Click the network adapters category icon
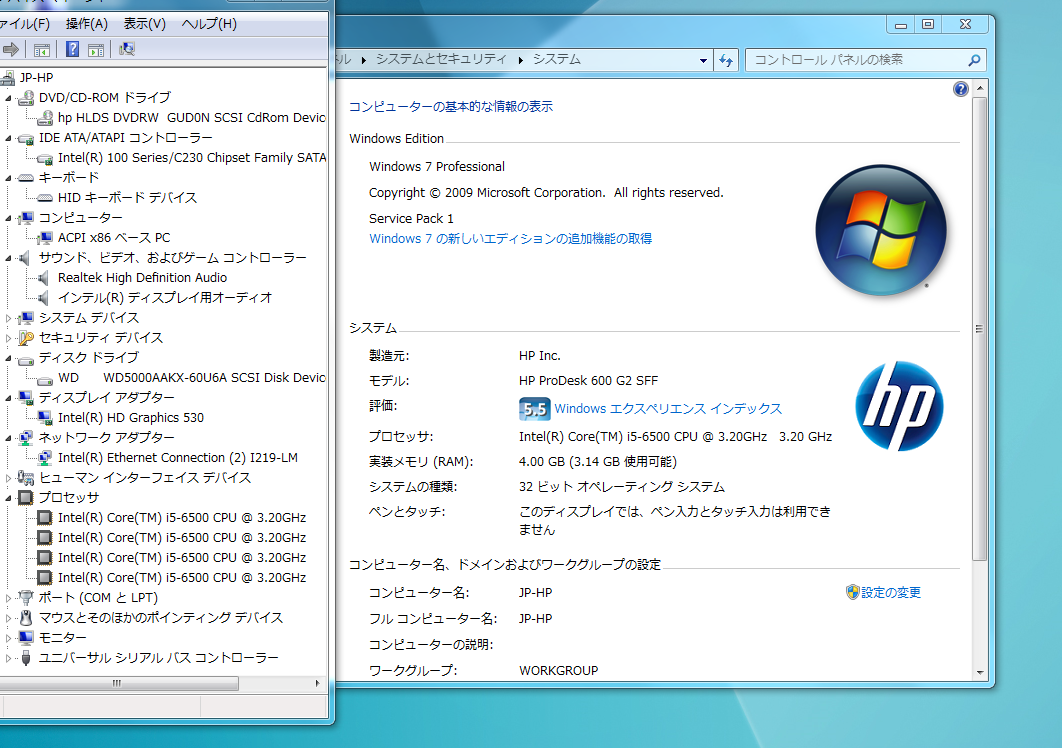 point(26,438)
